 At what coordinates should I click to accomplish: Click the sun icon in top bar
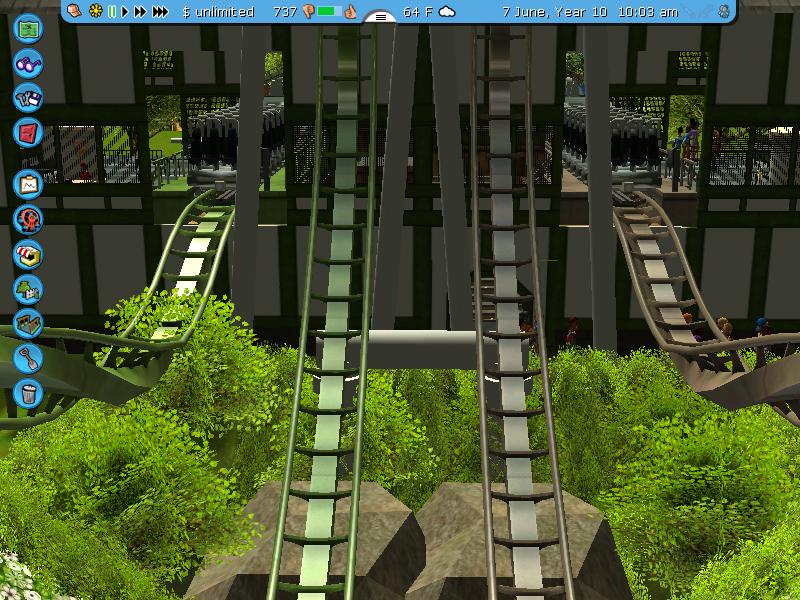(95, 11)
